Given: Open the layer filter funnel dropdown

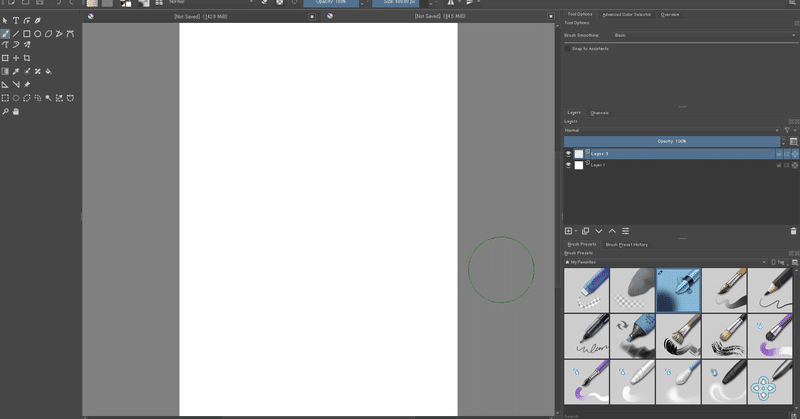Looking at the screenshot, I should coord(789,130).
